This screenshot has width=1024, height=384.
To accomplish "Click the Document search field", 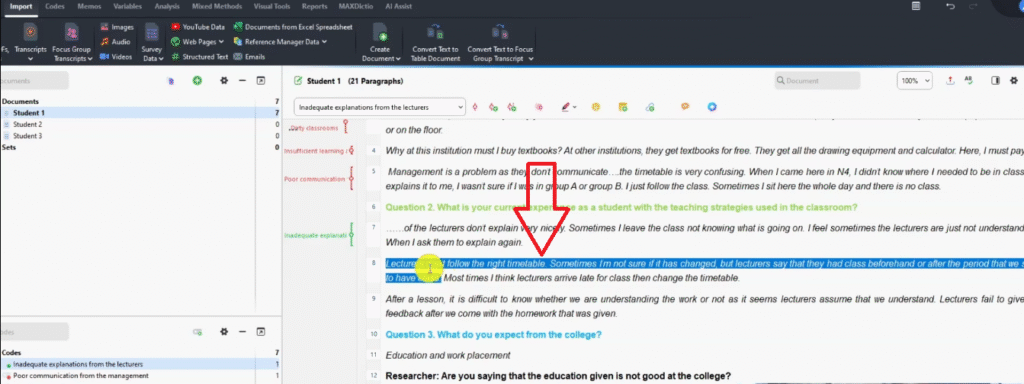I will [817, 81].
